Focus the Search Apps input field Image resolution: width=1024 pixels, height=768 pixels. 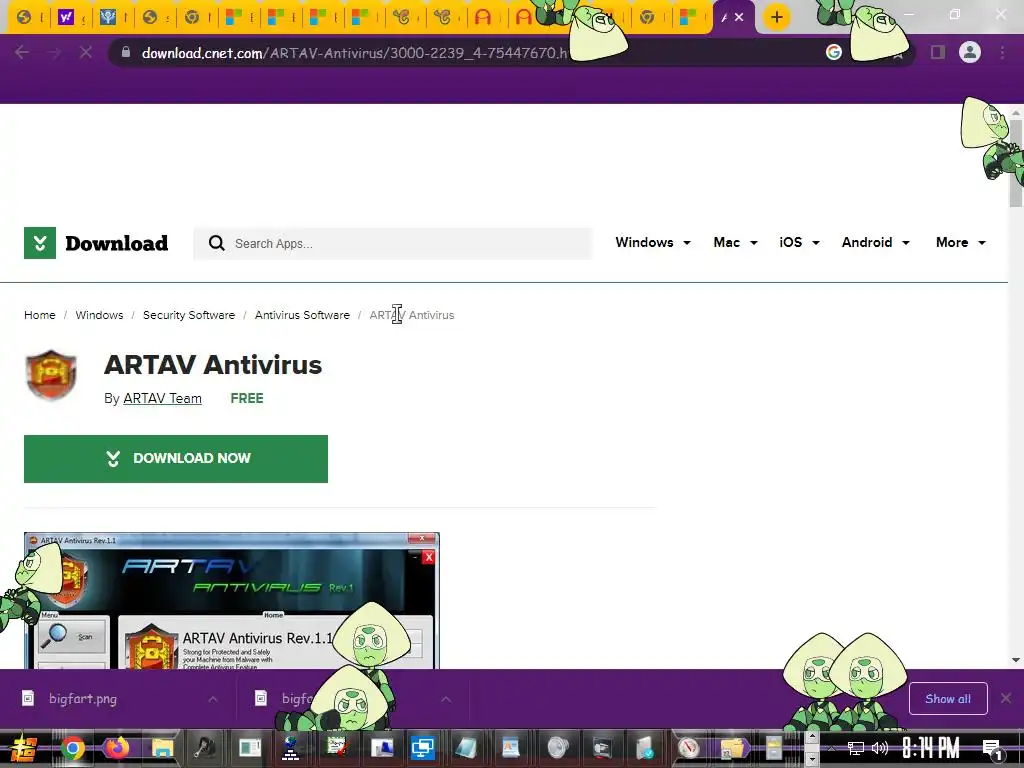point(393,244)
